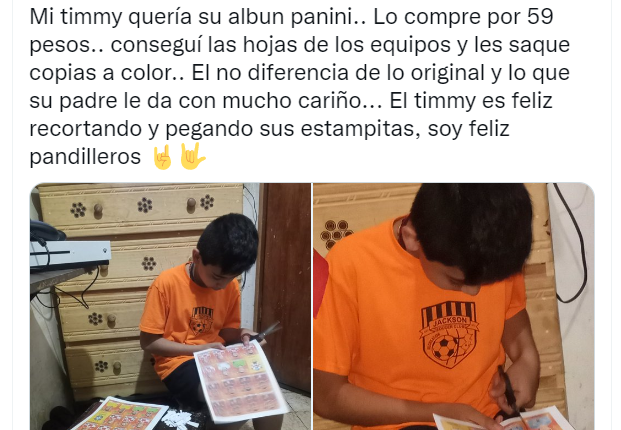Click the paper cut scraps on floor in left photo
621x430 pixels.
click(177, 420)
